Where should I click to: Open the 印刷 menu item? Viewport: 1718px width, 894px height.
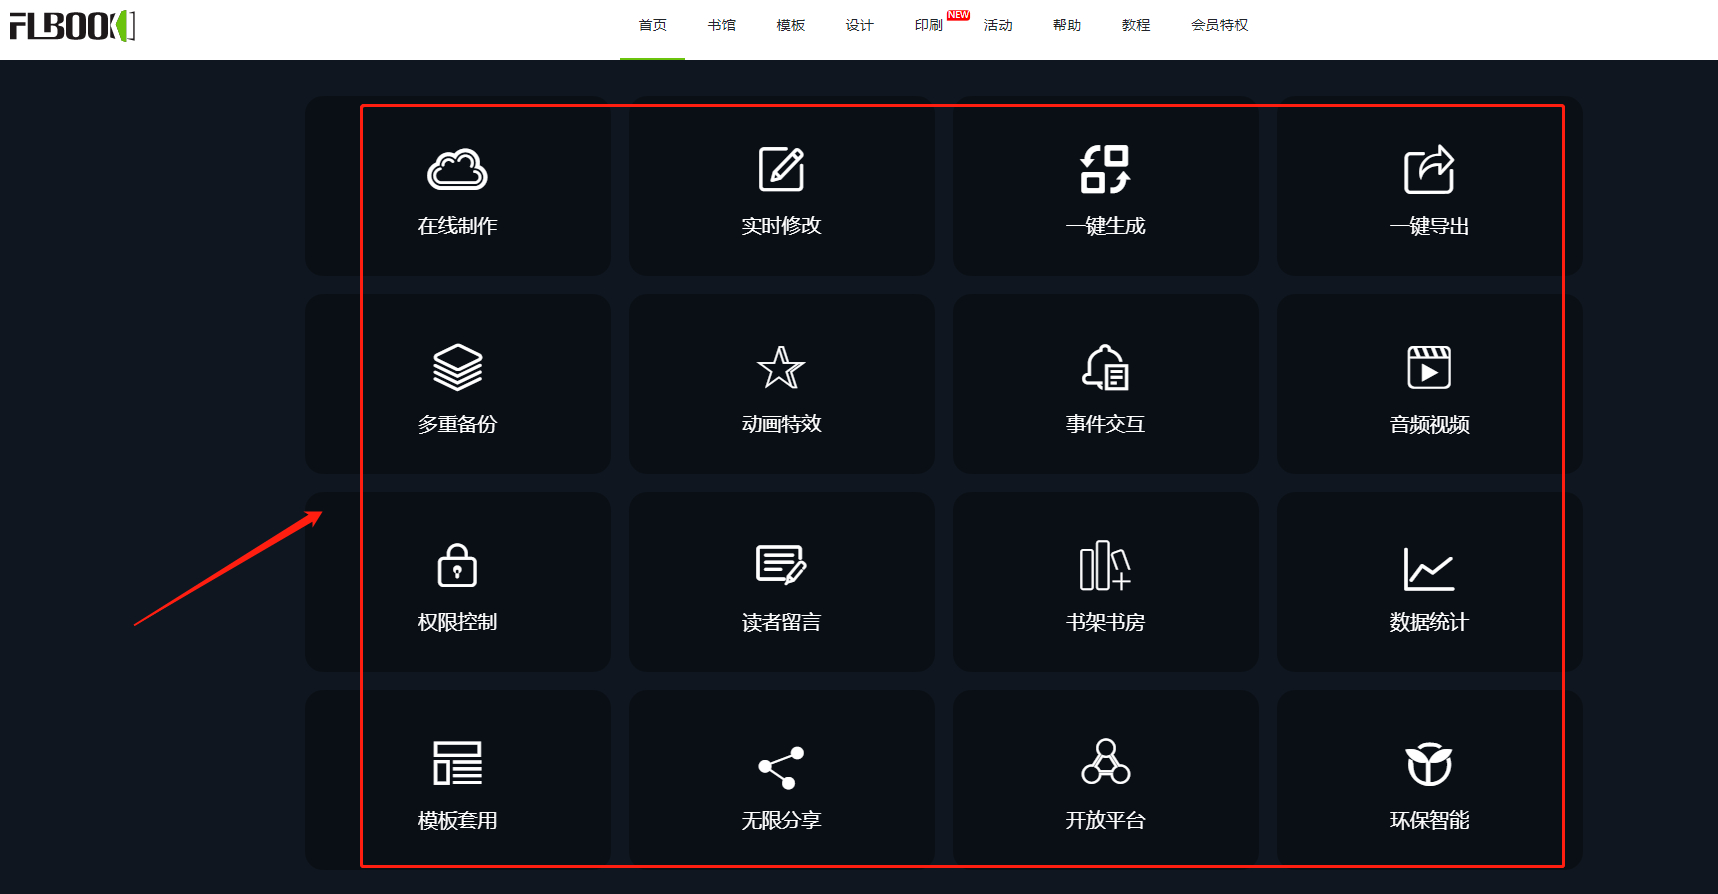[x=929, y=25]
